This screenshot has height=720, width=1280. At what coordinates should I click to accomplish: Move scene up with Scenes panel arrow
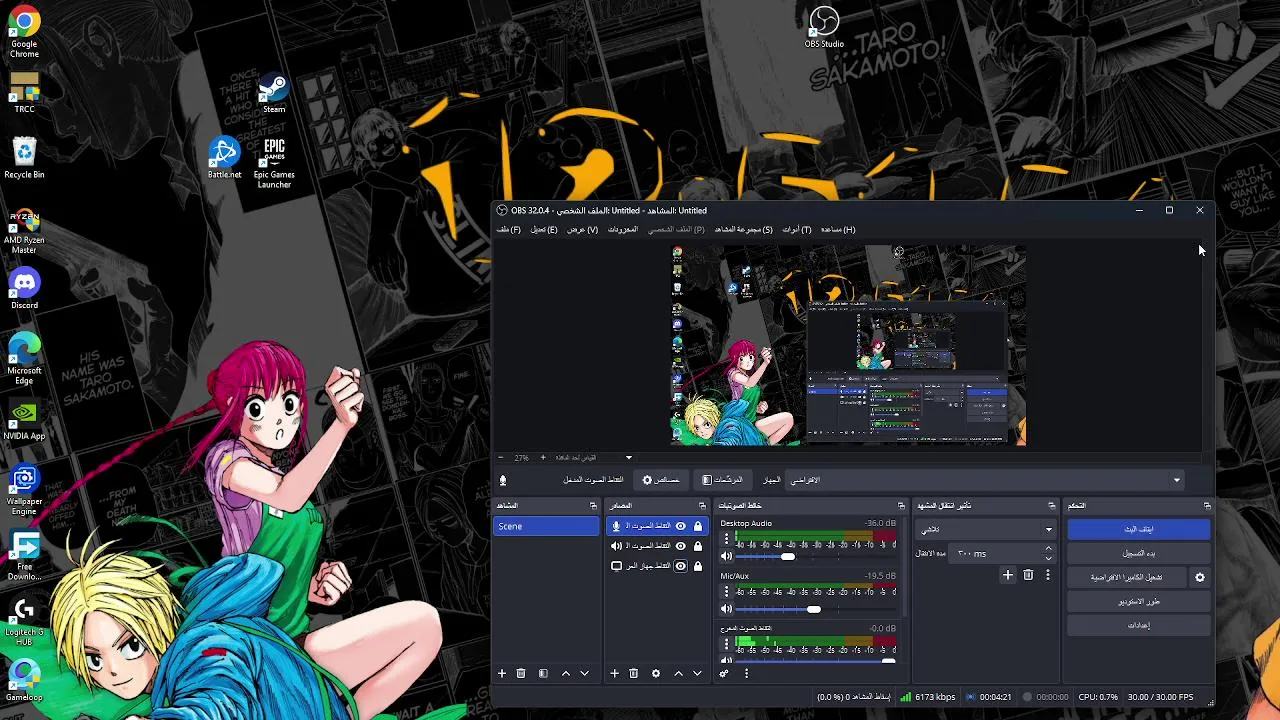coord(566,674)
